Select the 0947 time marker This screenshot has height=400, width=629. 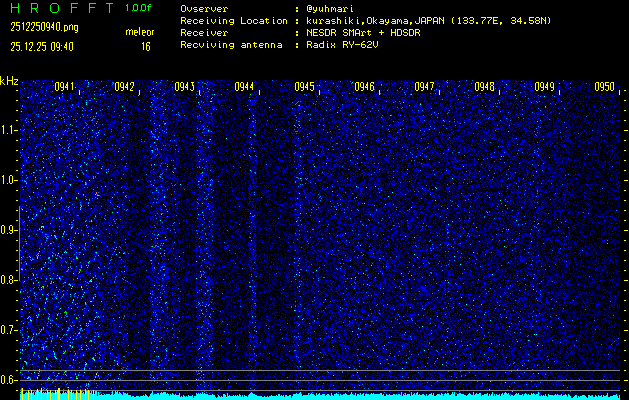[x=425, y=87]
